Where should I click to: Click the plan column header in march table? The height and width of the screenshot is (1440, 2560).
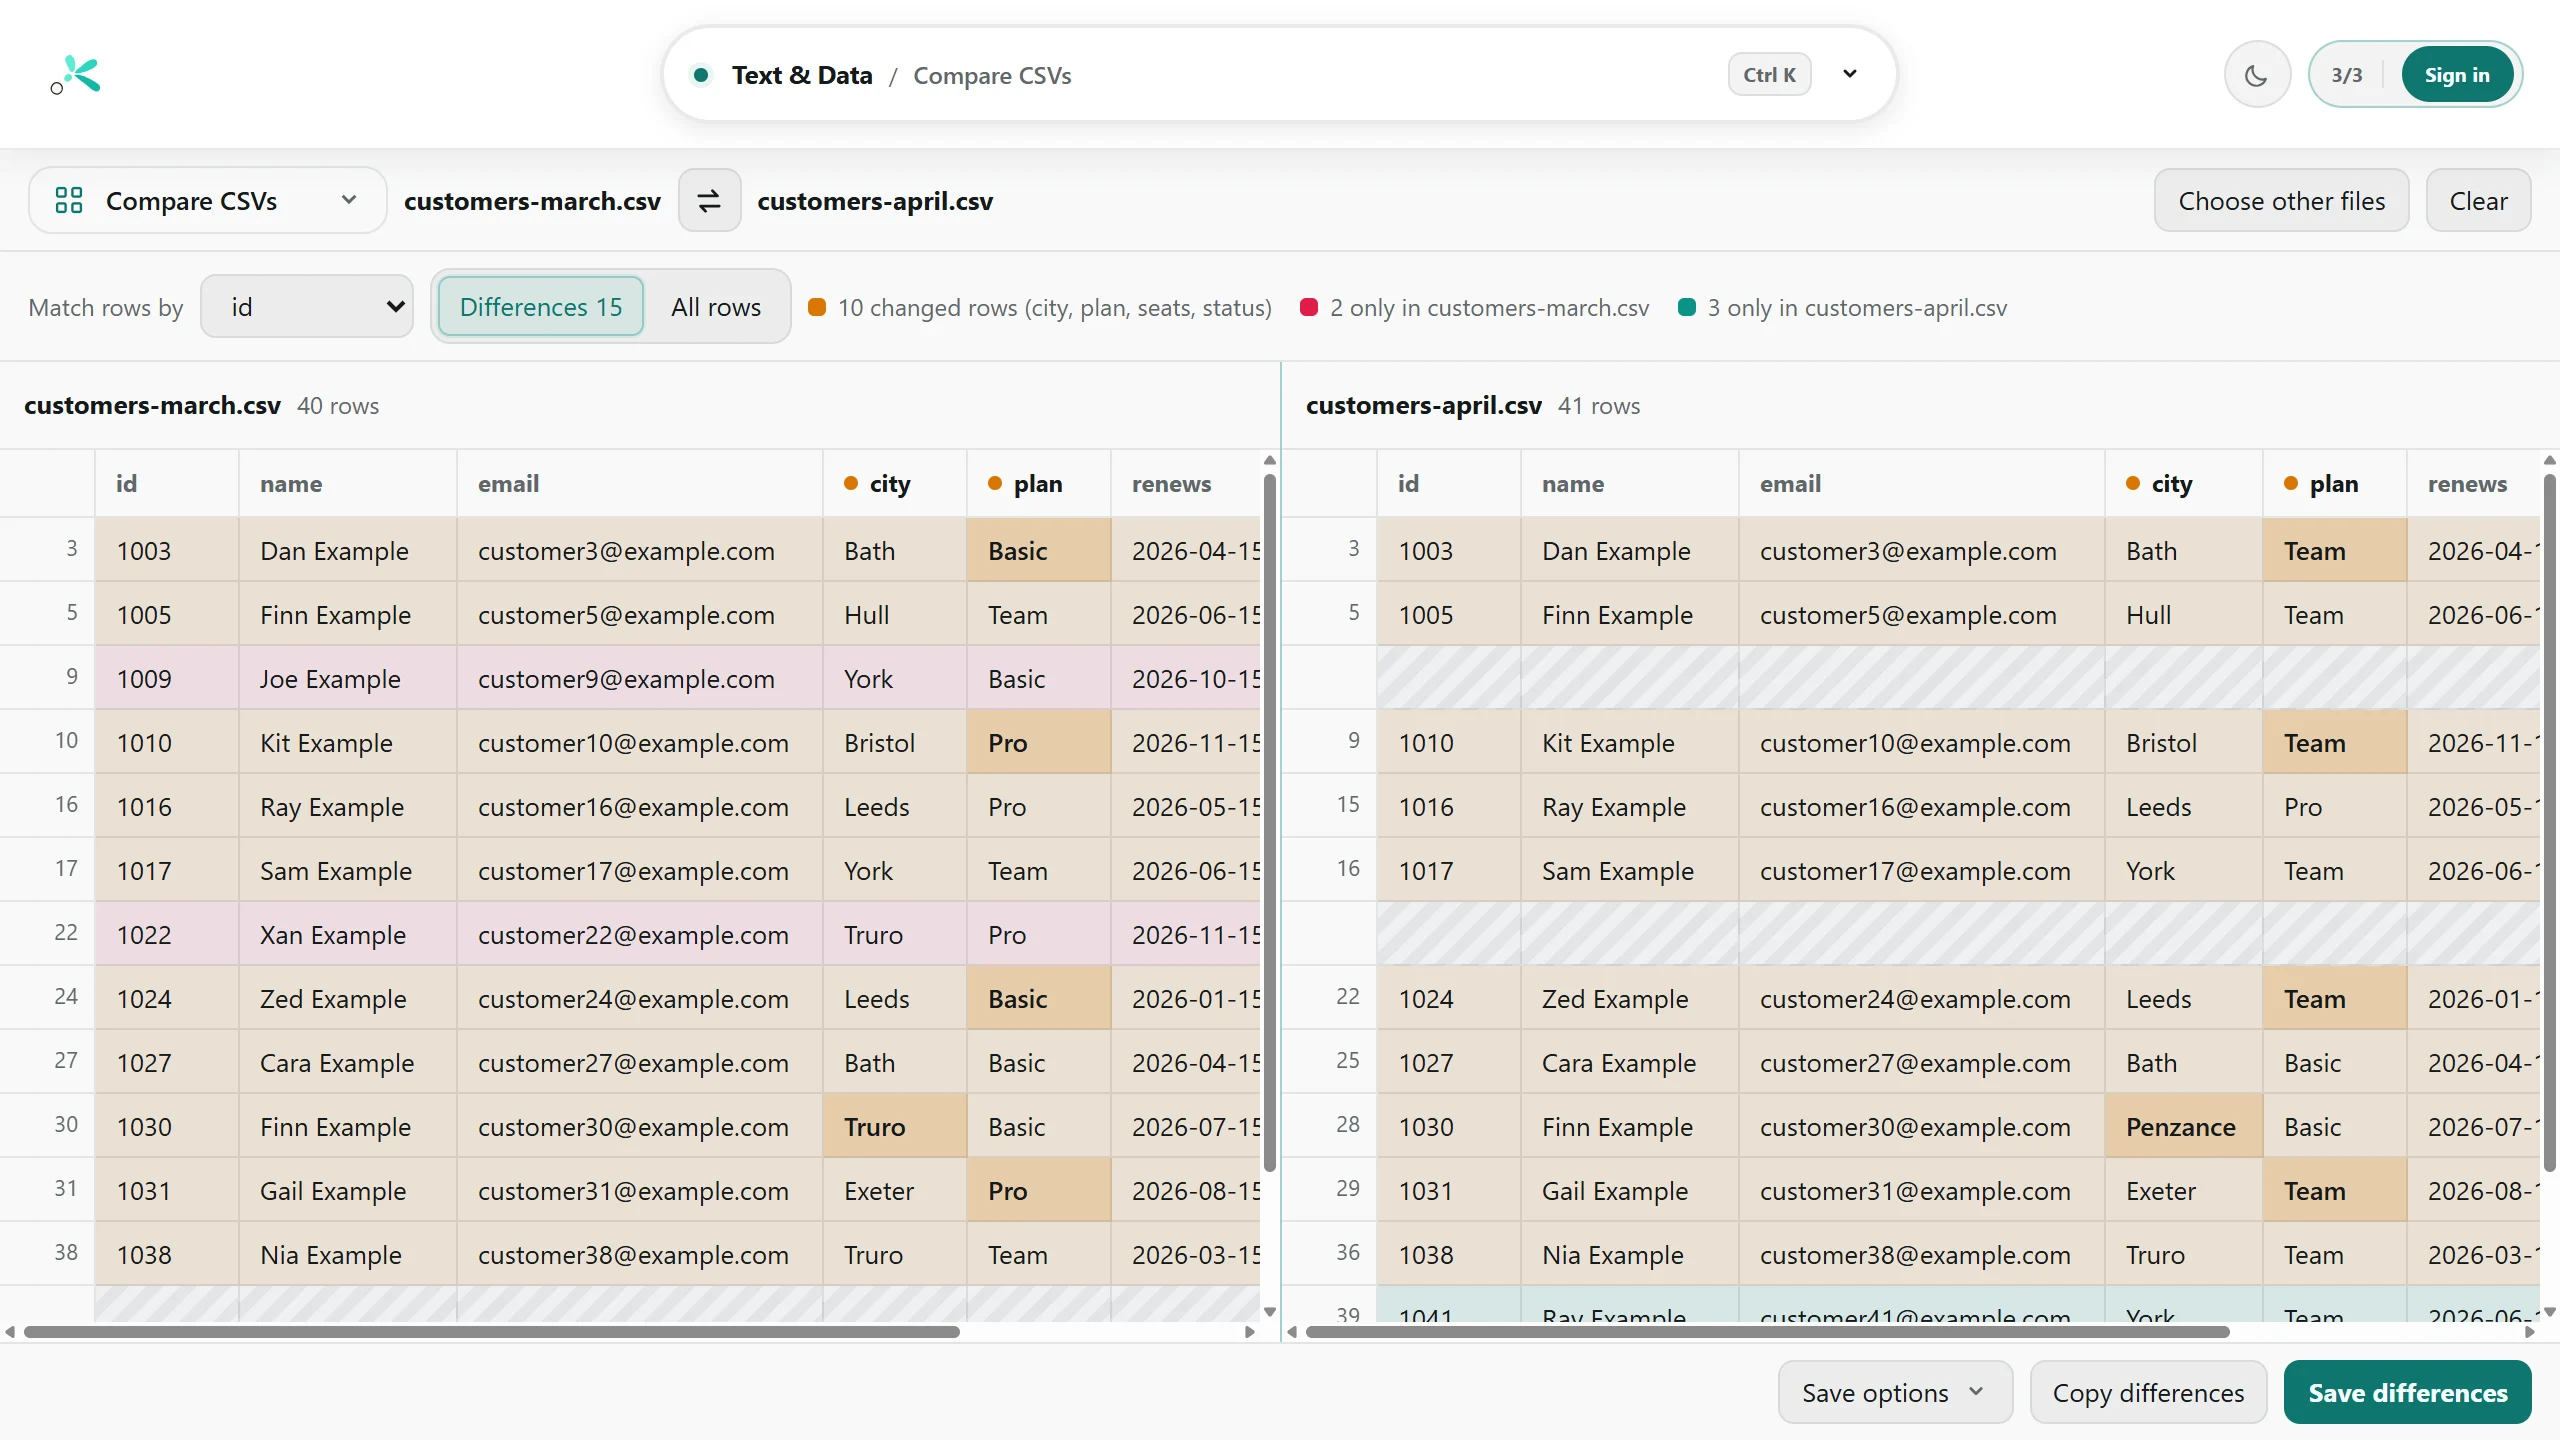coord(1038,484)
